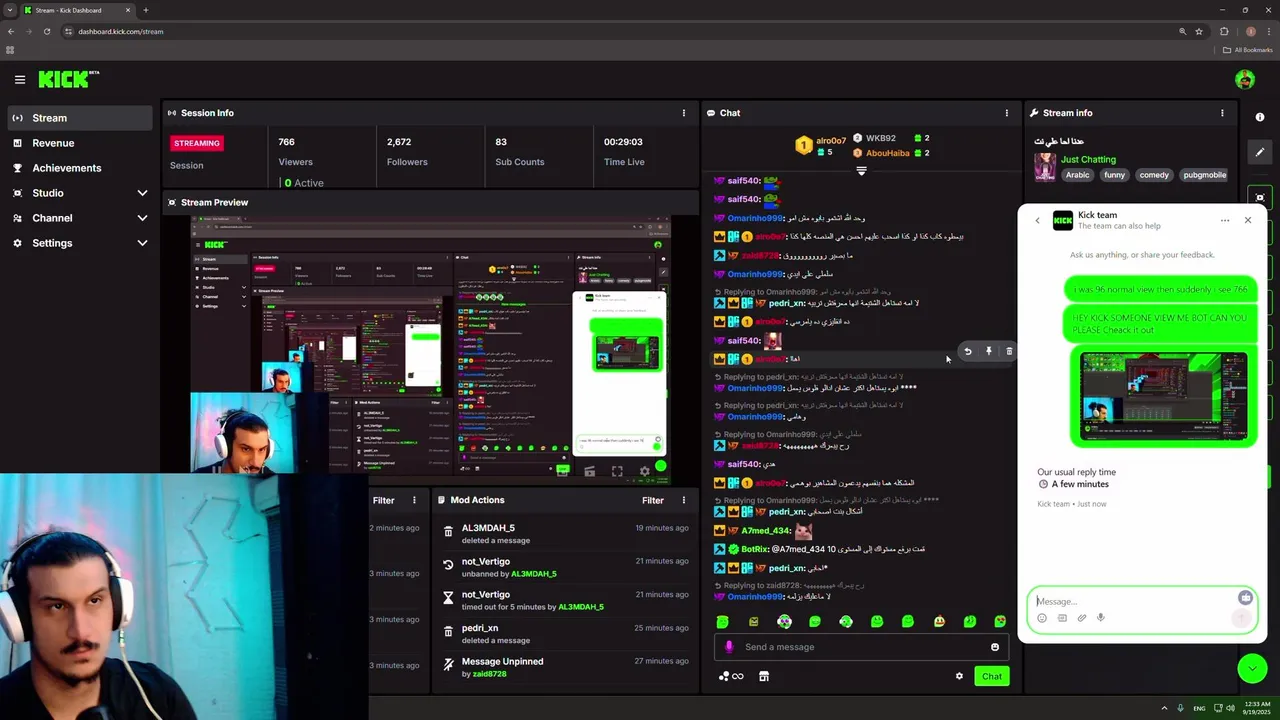This screenshot has height=720, width=1280.
Task: Click Filter in the Mod Actions panel
Action: click(x=653, y=500)
